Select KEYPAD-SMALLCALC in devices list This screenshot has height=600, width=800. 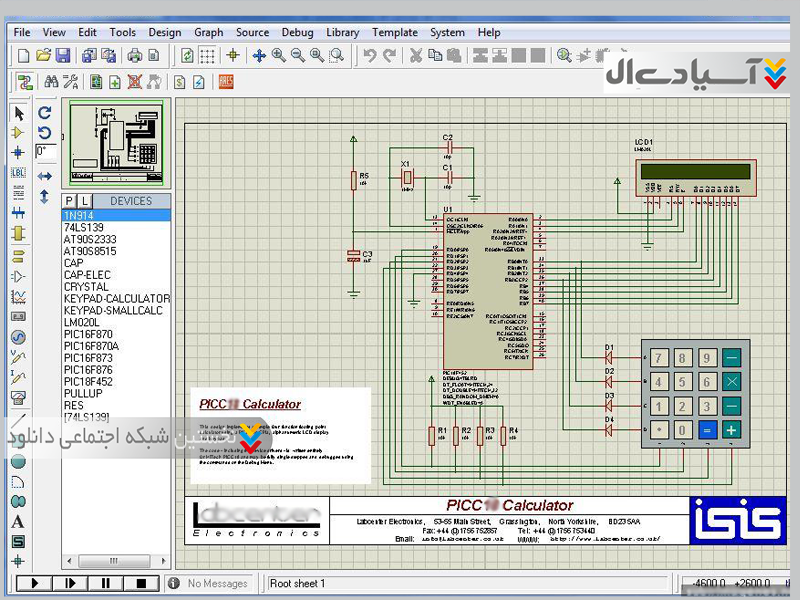point(113,311)
